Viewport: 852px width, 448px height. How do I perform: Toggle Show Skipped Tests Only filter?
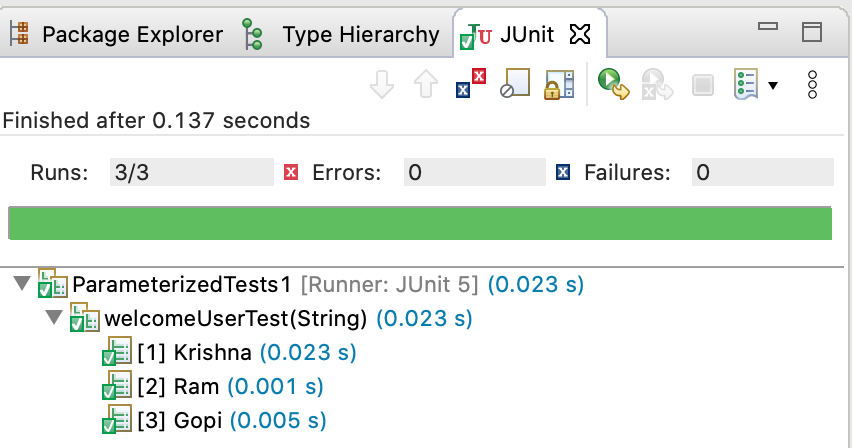(x=514, y=85)
